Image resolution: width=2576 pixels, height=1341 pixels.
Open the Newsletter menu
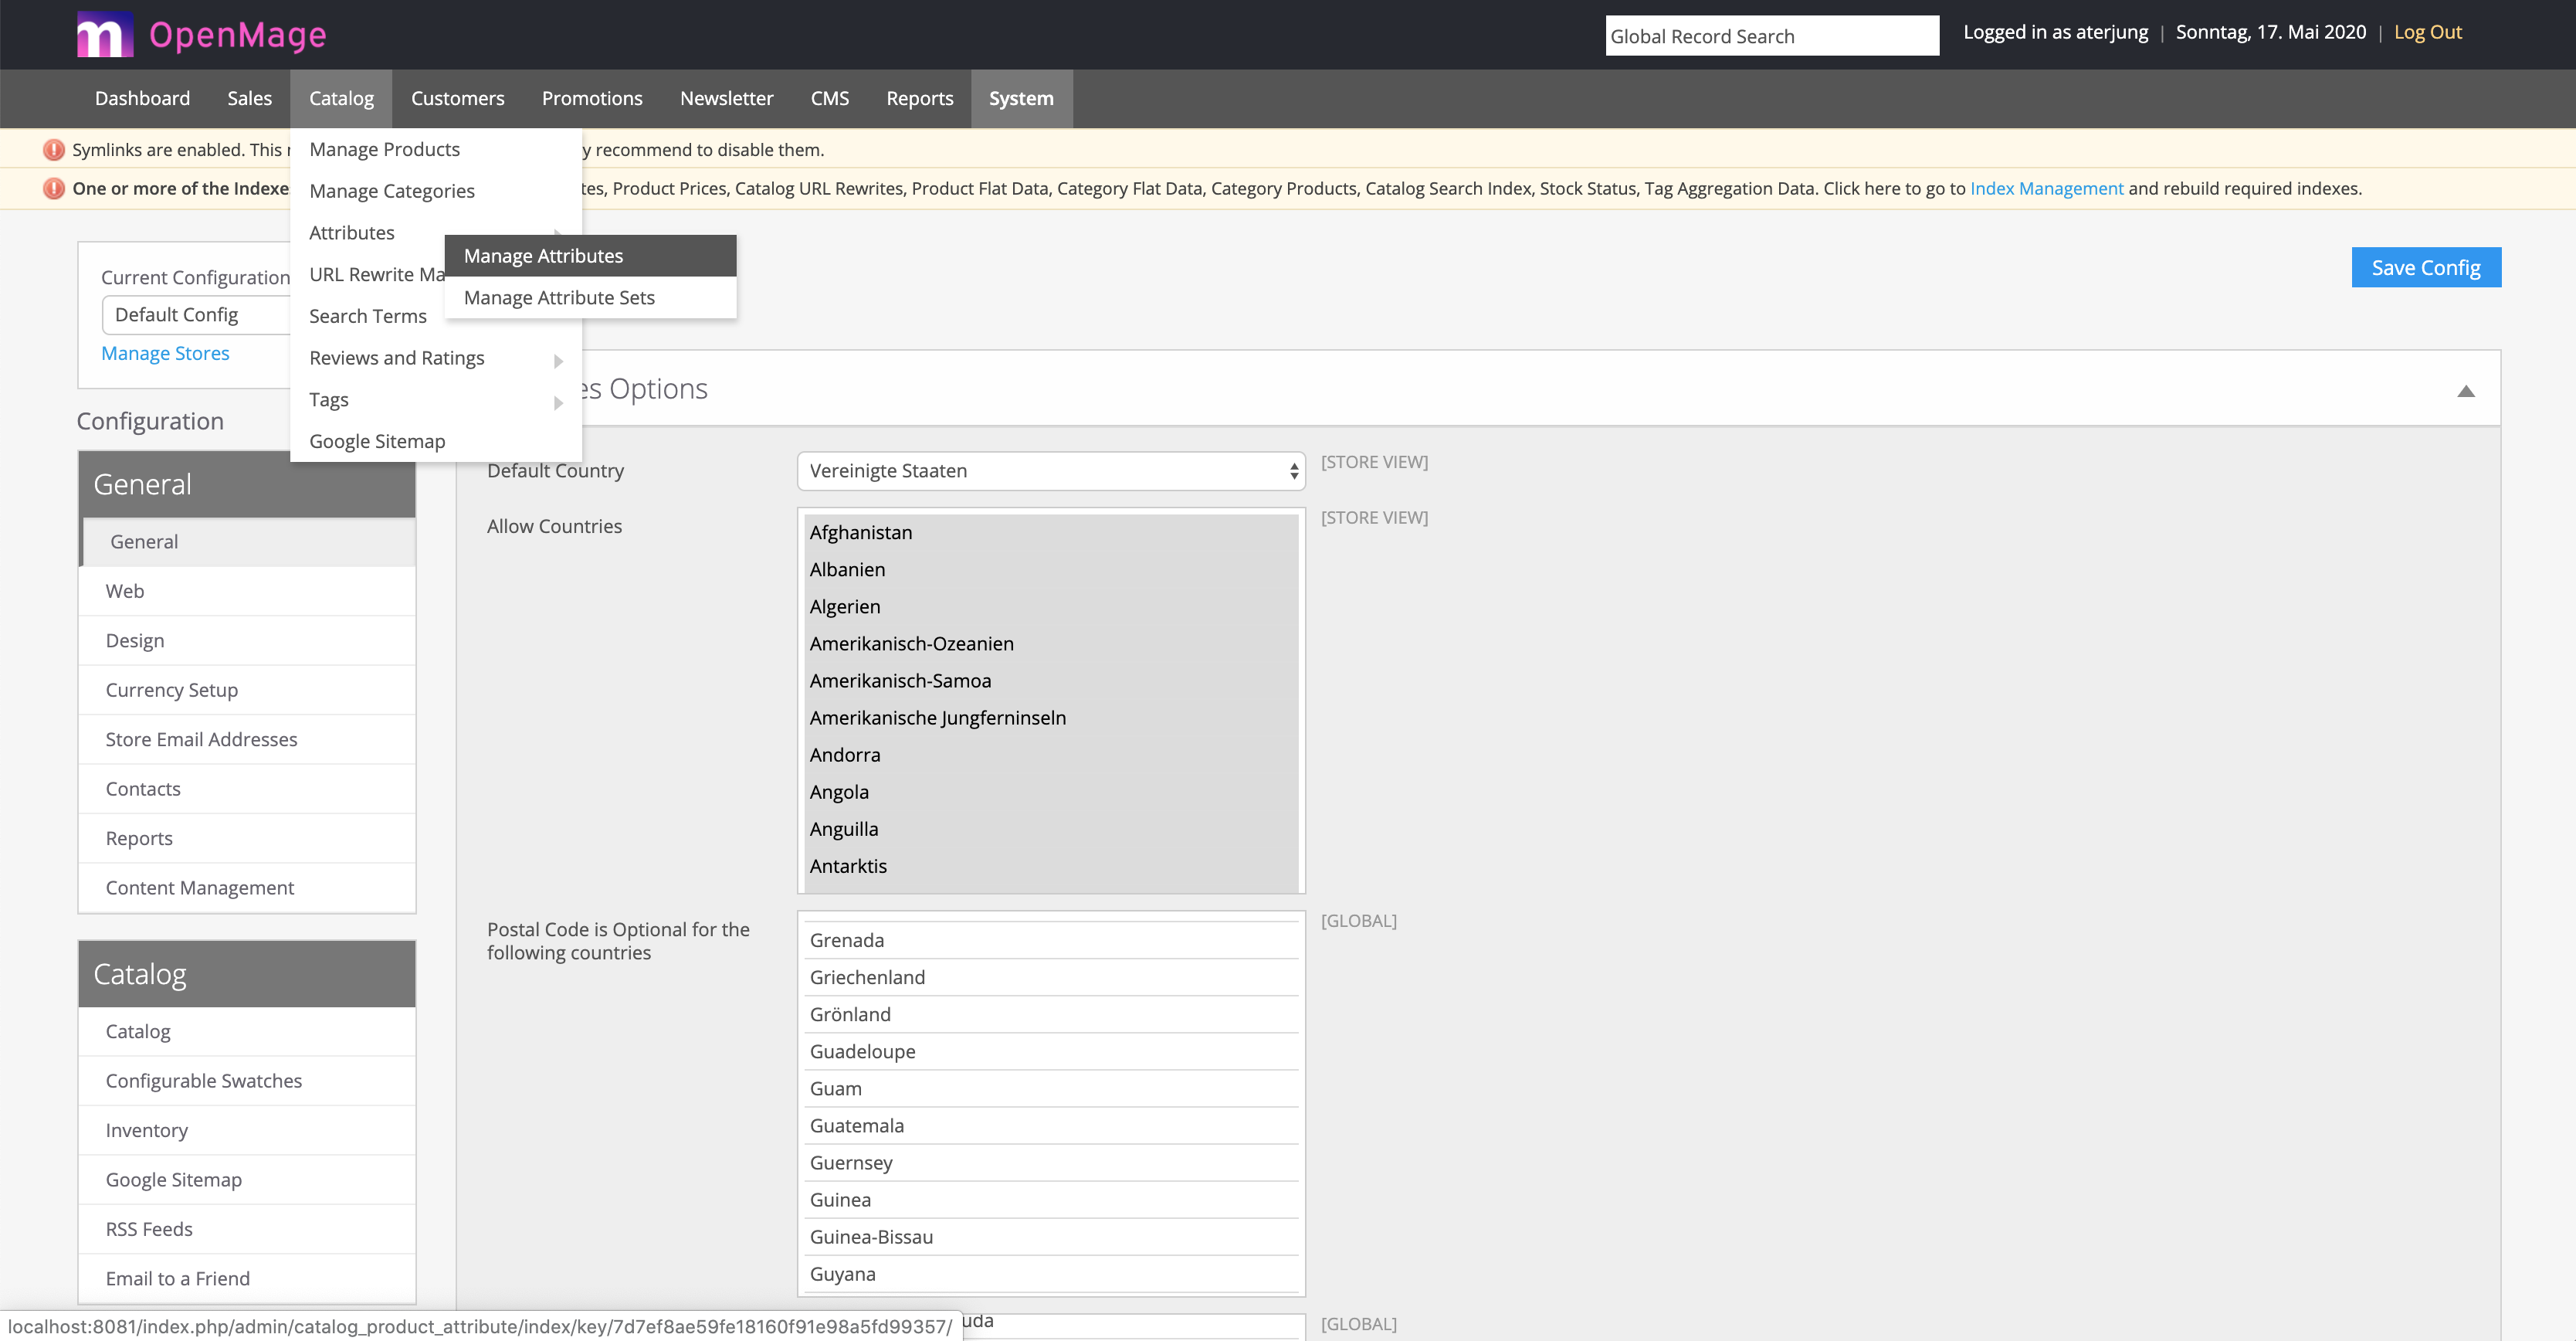(726, 98)
